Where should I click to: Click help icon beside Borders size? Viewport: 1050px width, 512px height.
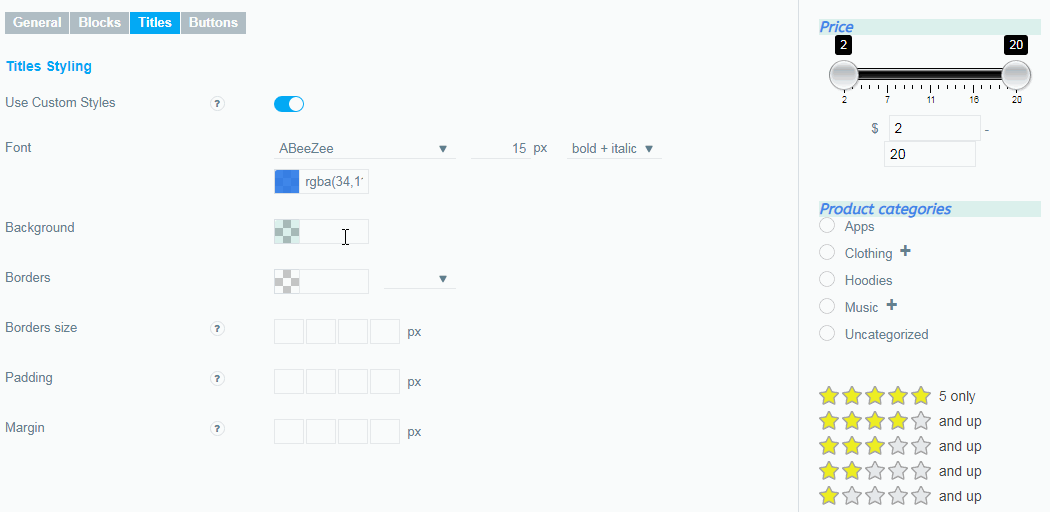click(217, 329)
